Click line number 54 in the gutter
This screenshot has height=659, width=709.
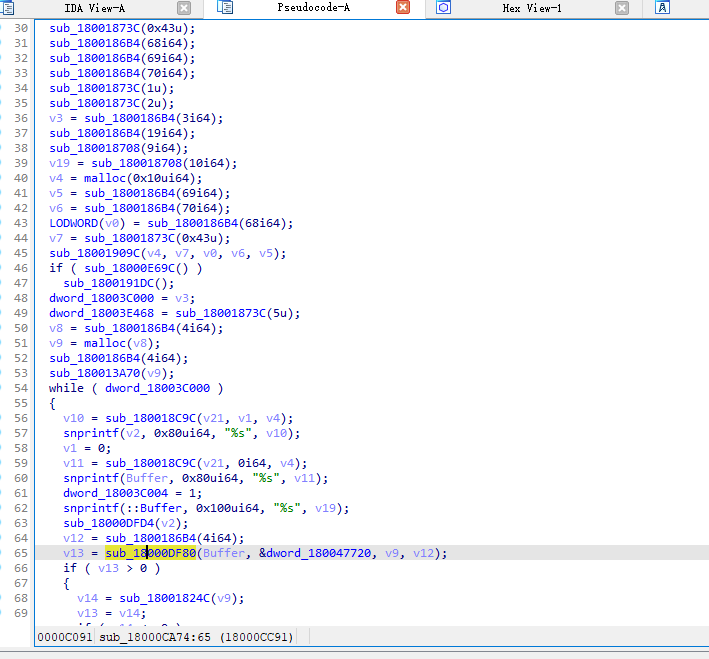pos(21,388)
